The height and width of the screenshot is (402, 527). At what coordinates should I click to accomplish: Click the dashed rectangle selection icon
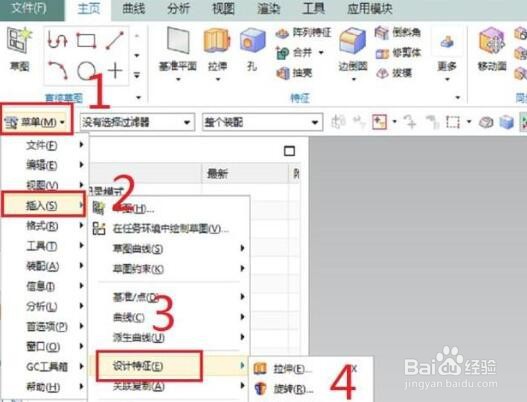453,122
